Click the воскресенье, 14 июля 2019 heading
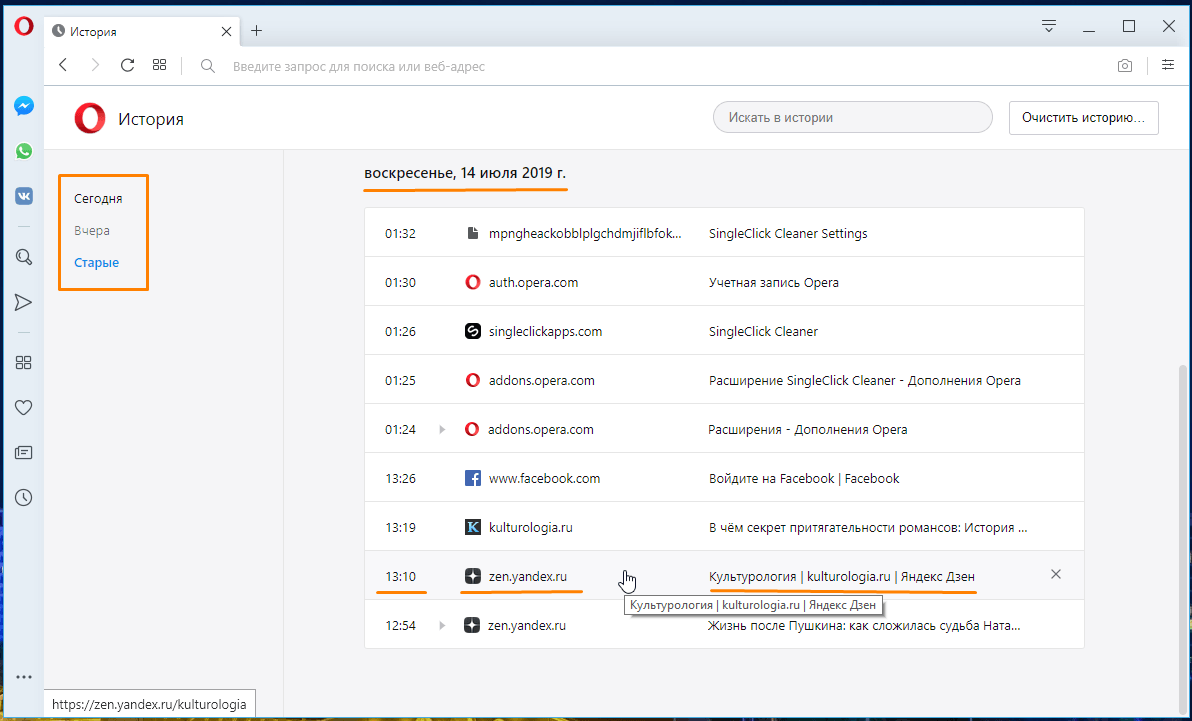The width and height of the screenshot is (1192, 721). tap(465, 173)
